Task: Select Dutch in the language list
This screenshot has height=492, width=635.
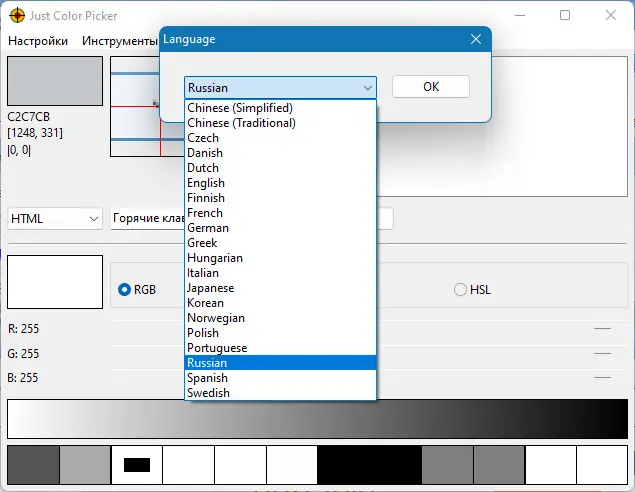Action: [280, 168]
